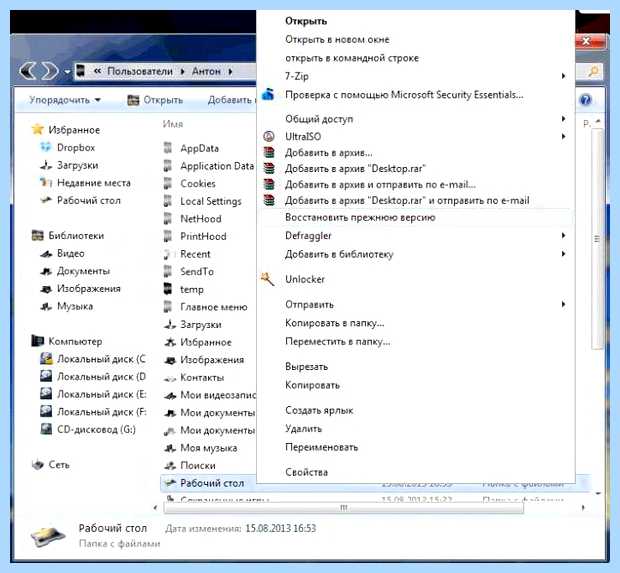Viewport: 620px width, 573px height.
Task: Click the Избранное star icon
Action: 37,129
